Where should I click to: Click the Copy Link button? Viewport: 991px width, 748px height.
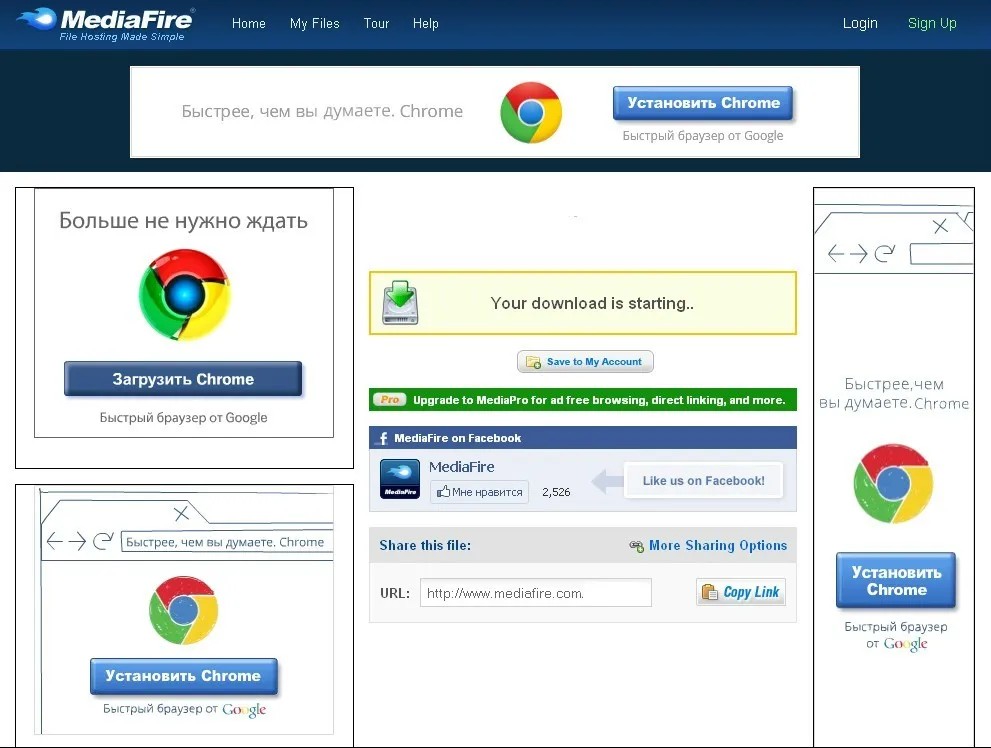[x=741, y=592]
